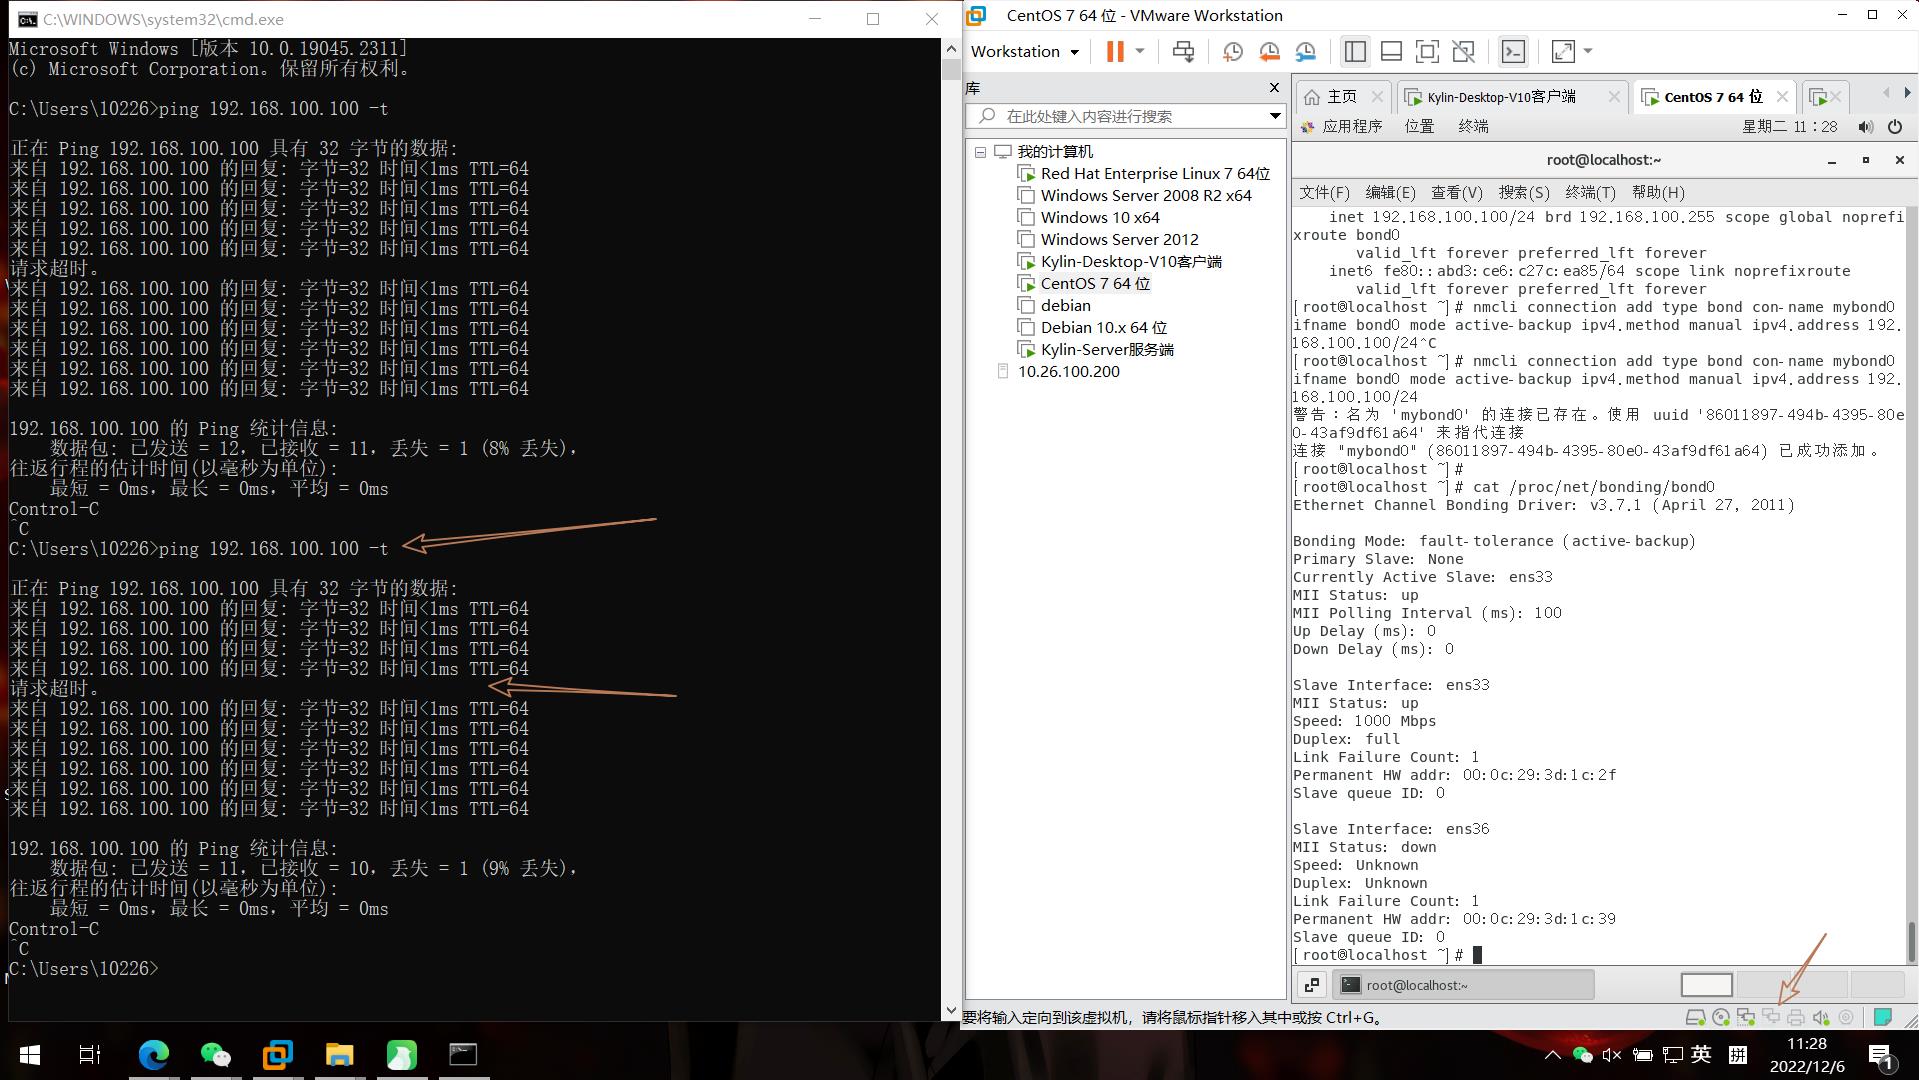Image resolution: width=1919 pixels, height=1080 pixels.
Task: Click the hard disk device status icon
Action: (x=1695, y=1017)
